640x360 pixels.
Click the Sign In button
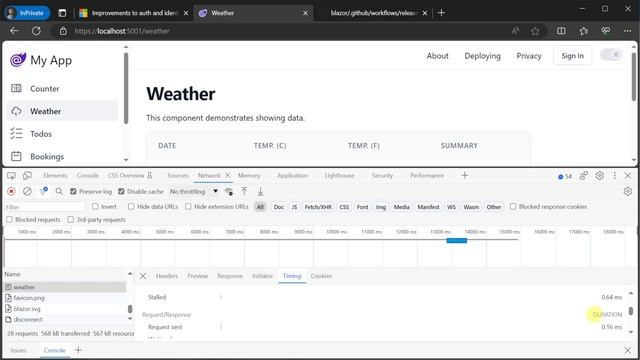pos(572,56)
